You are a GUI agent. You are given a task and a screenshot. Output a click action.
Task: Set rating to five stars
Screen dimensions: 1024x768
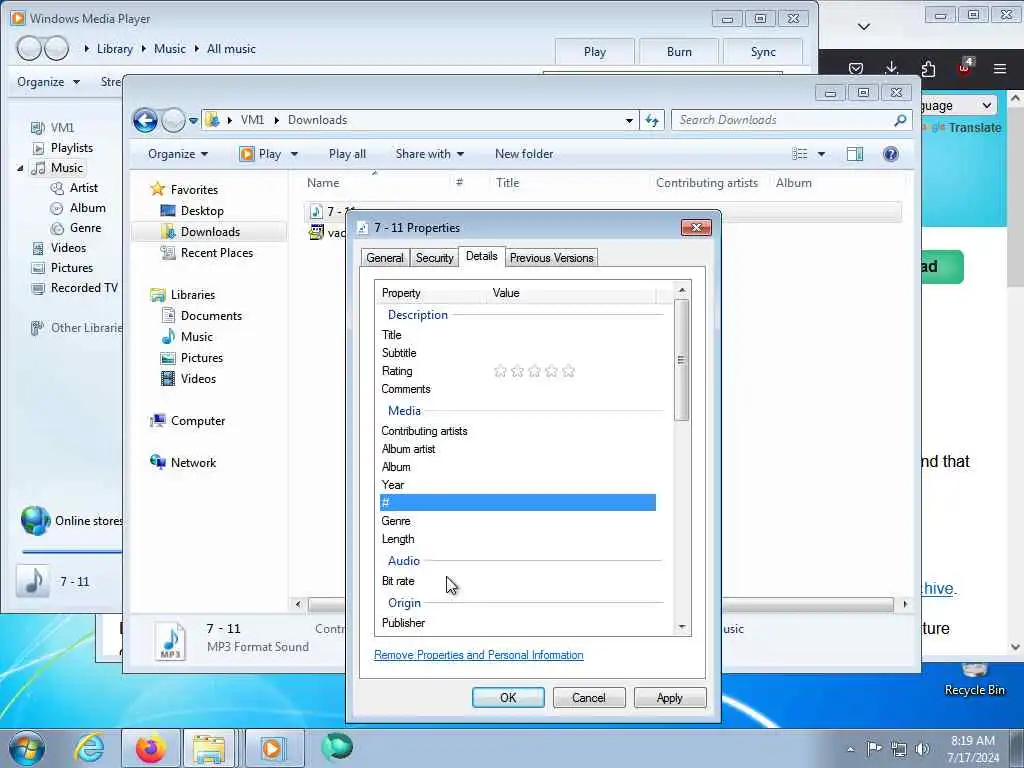(x=568, y=371)
